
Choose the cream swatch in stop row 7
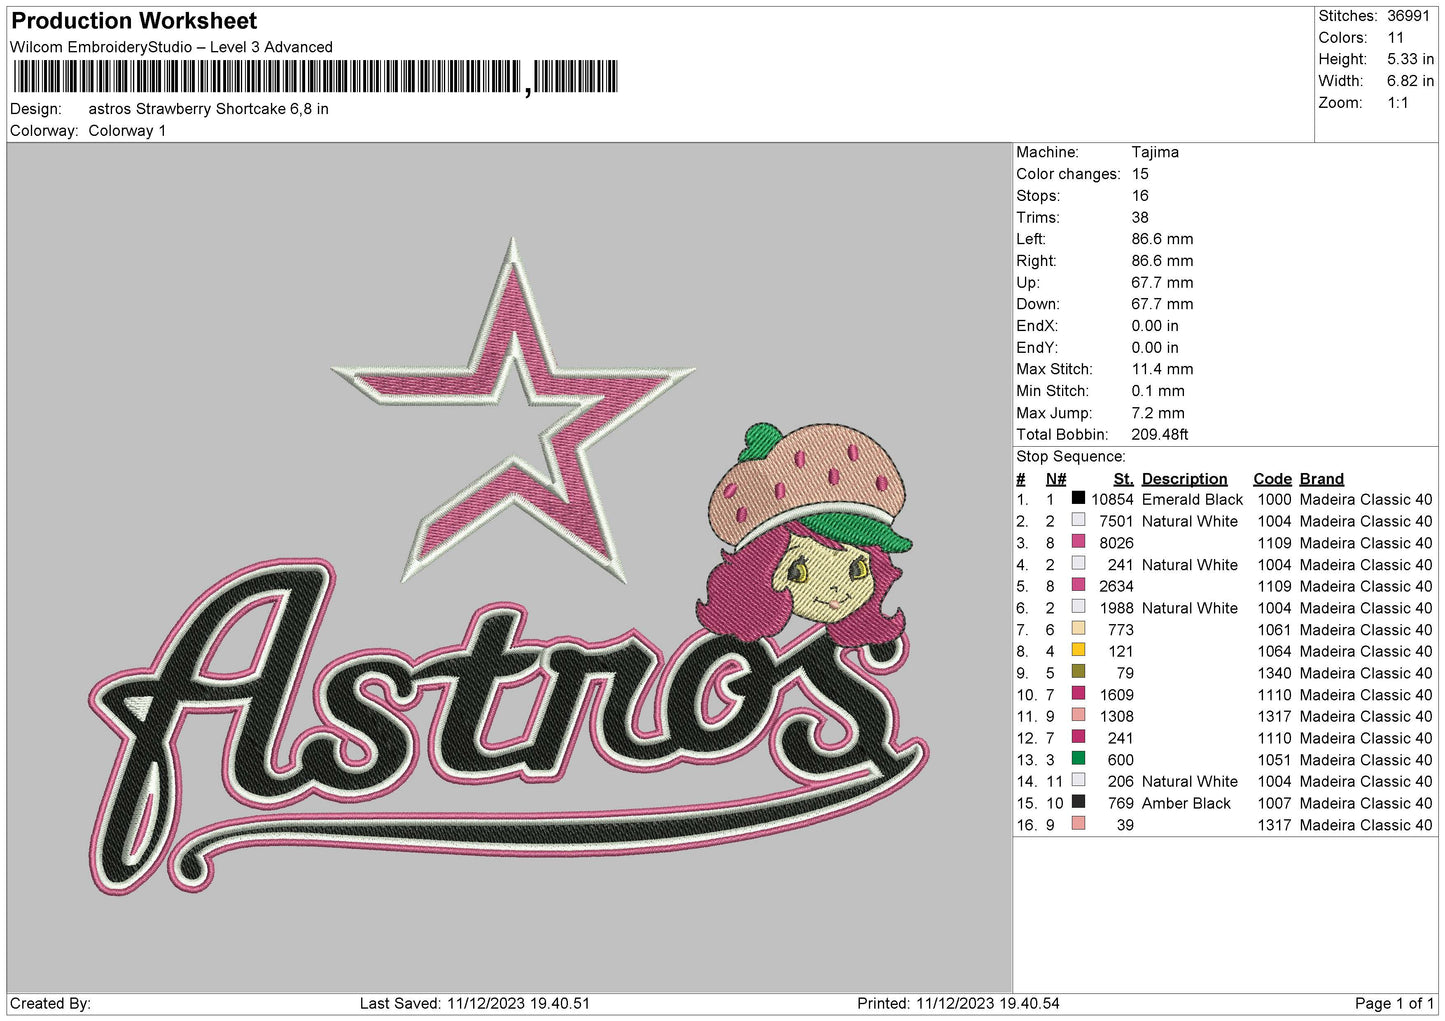click(x=1078, y=629)
